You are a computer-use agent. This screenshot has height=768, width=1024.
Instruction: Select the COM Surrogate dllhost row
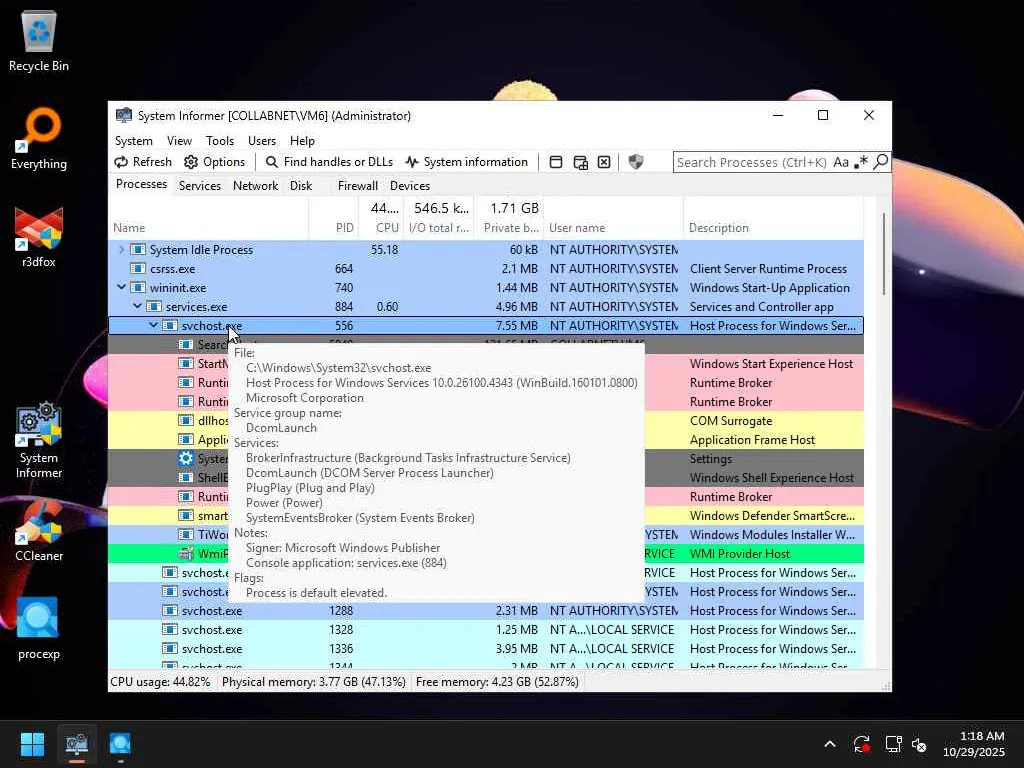tap(486, 421)
